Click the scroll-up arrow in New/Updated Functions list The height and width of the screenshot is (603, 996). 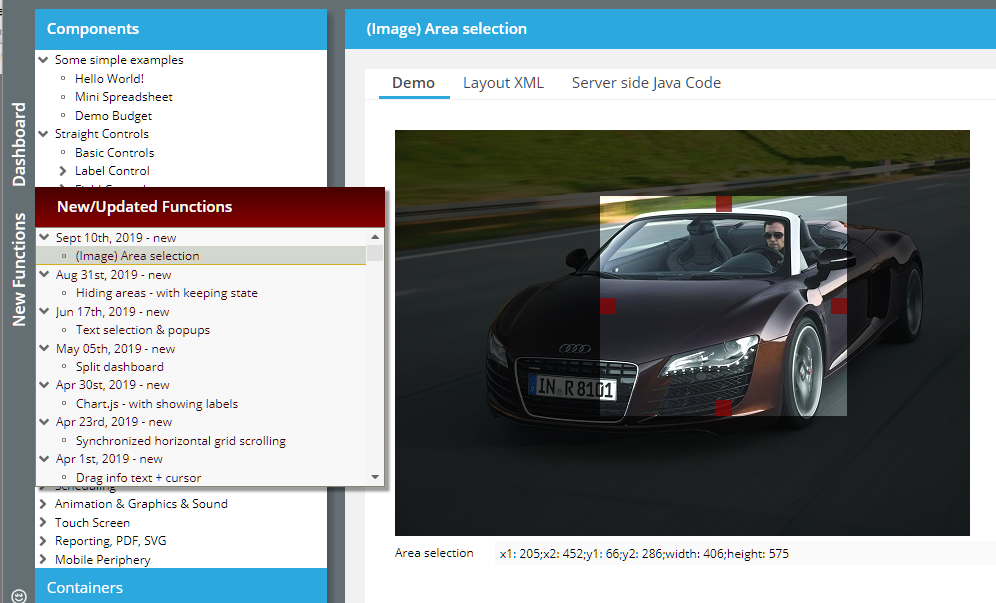pos(375,237)
